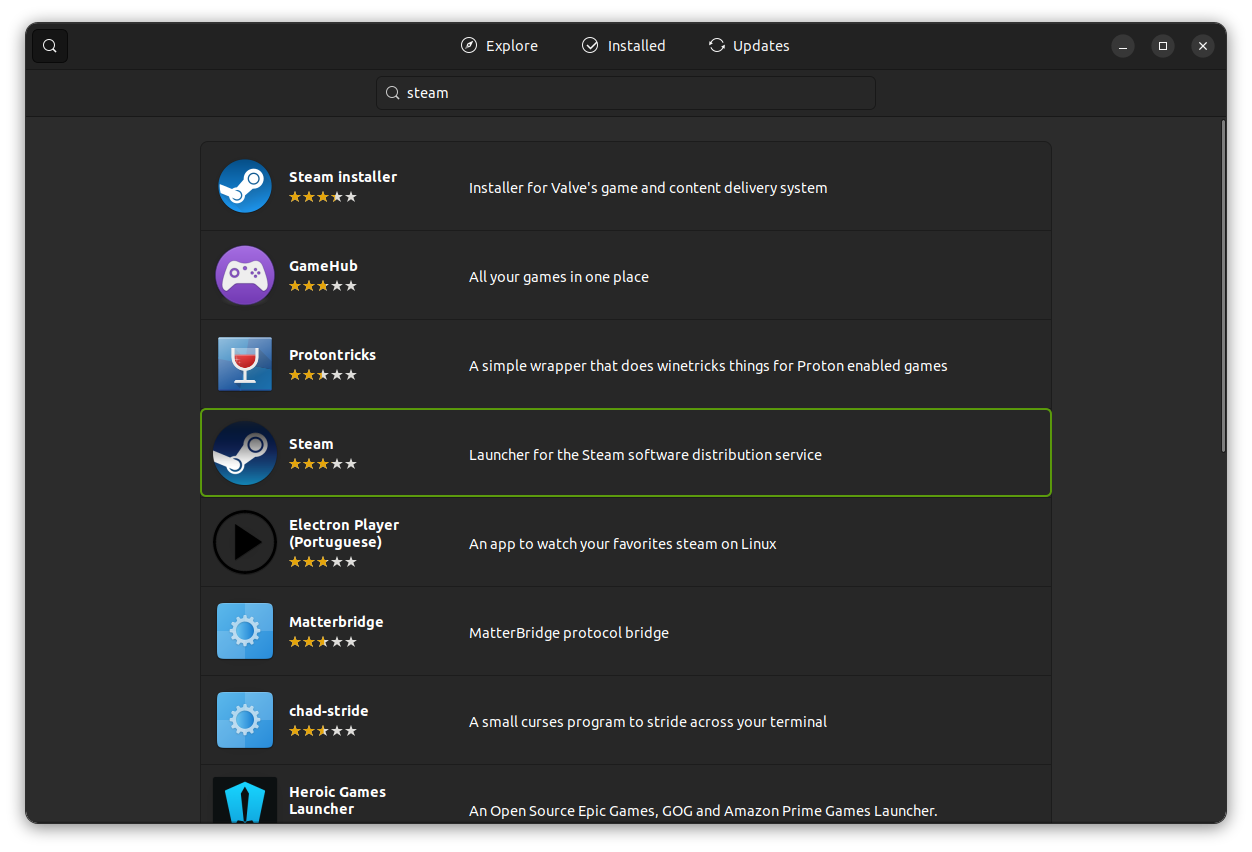The height and width of the screenshot is (852, 1252).
Task: Click inside the steam search text field
Action: (x=626, y=92)
